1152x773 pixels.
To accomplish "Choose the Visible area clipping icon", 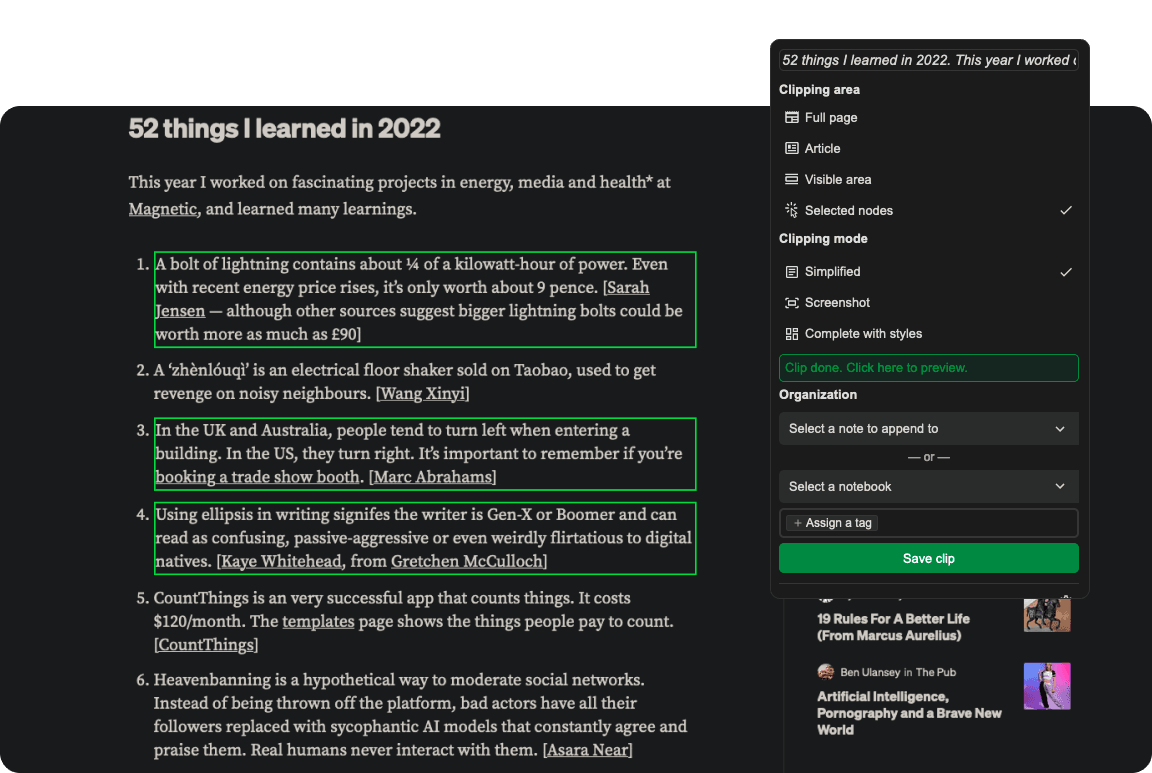I will pos(790,179).
